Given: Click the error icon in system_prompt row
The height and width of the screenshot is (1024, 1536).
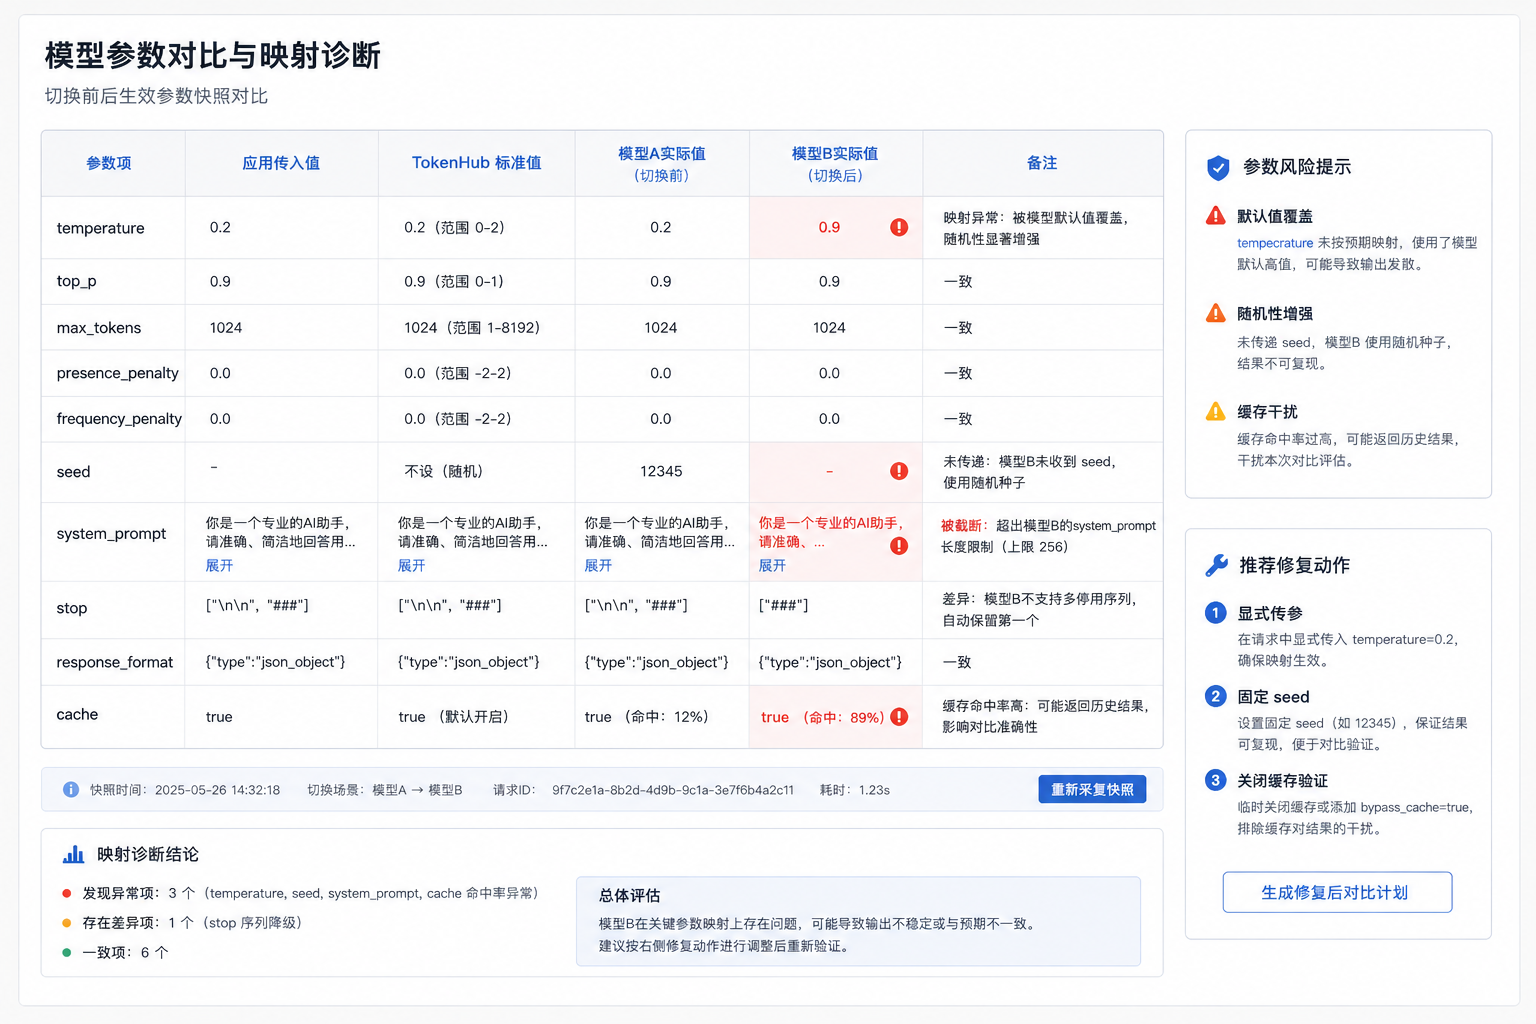Looking at the screenshot, I should (x=899, y=546).
